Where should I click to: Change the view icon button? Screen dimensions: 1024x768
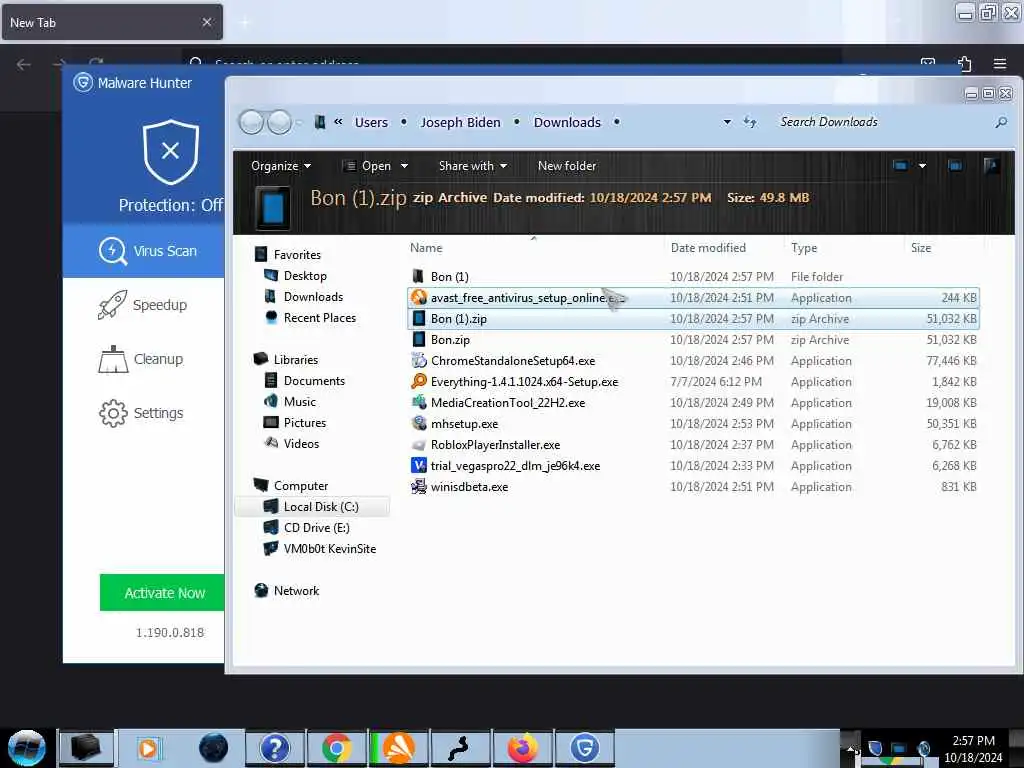point(900,166)
